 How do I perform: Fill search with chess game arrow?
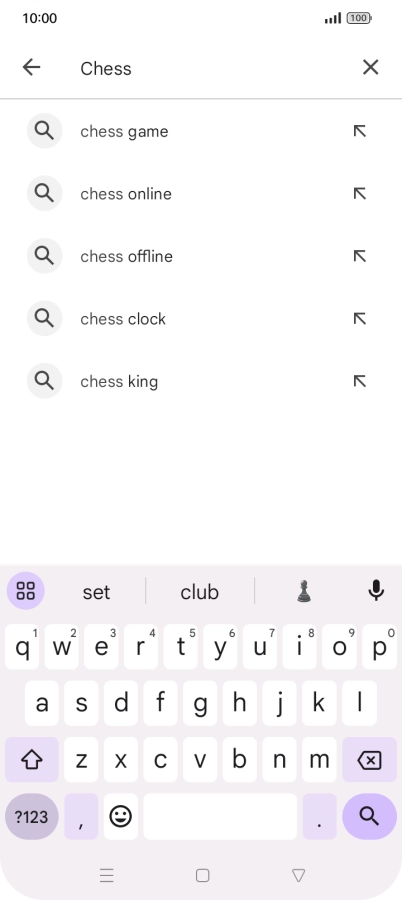[x=360, y=131]
